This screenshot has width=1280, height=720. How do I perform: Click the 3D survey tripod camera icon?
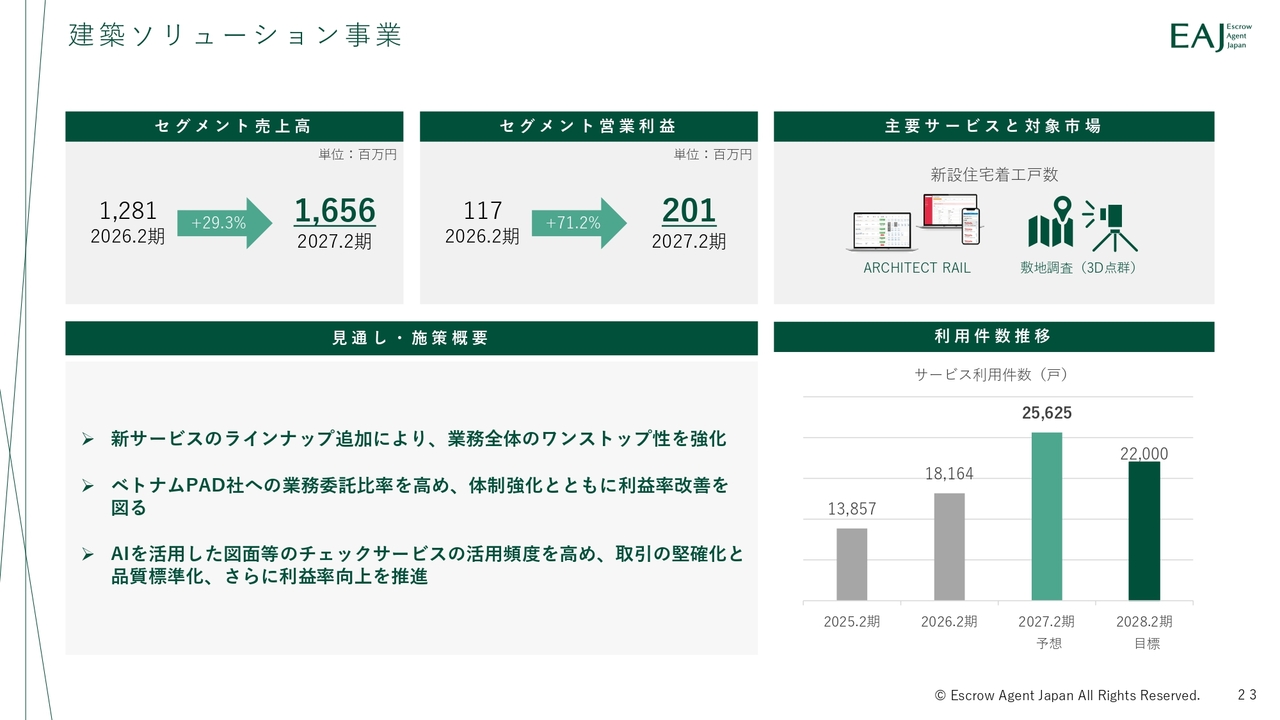[x=1110, y=228]
